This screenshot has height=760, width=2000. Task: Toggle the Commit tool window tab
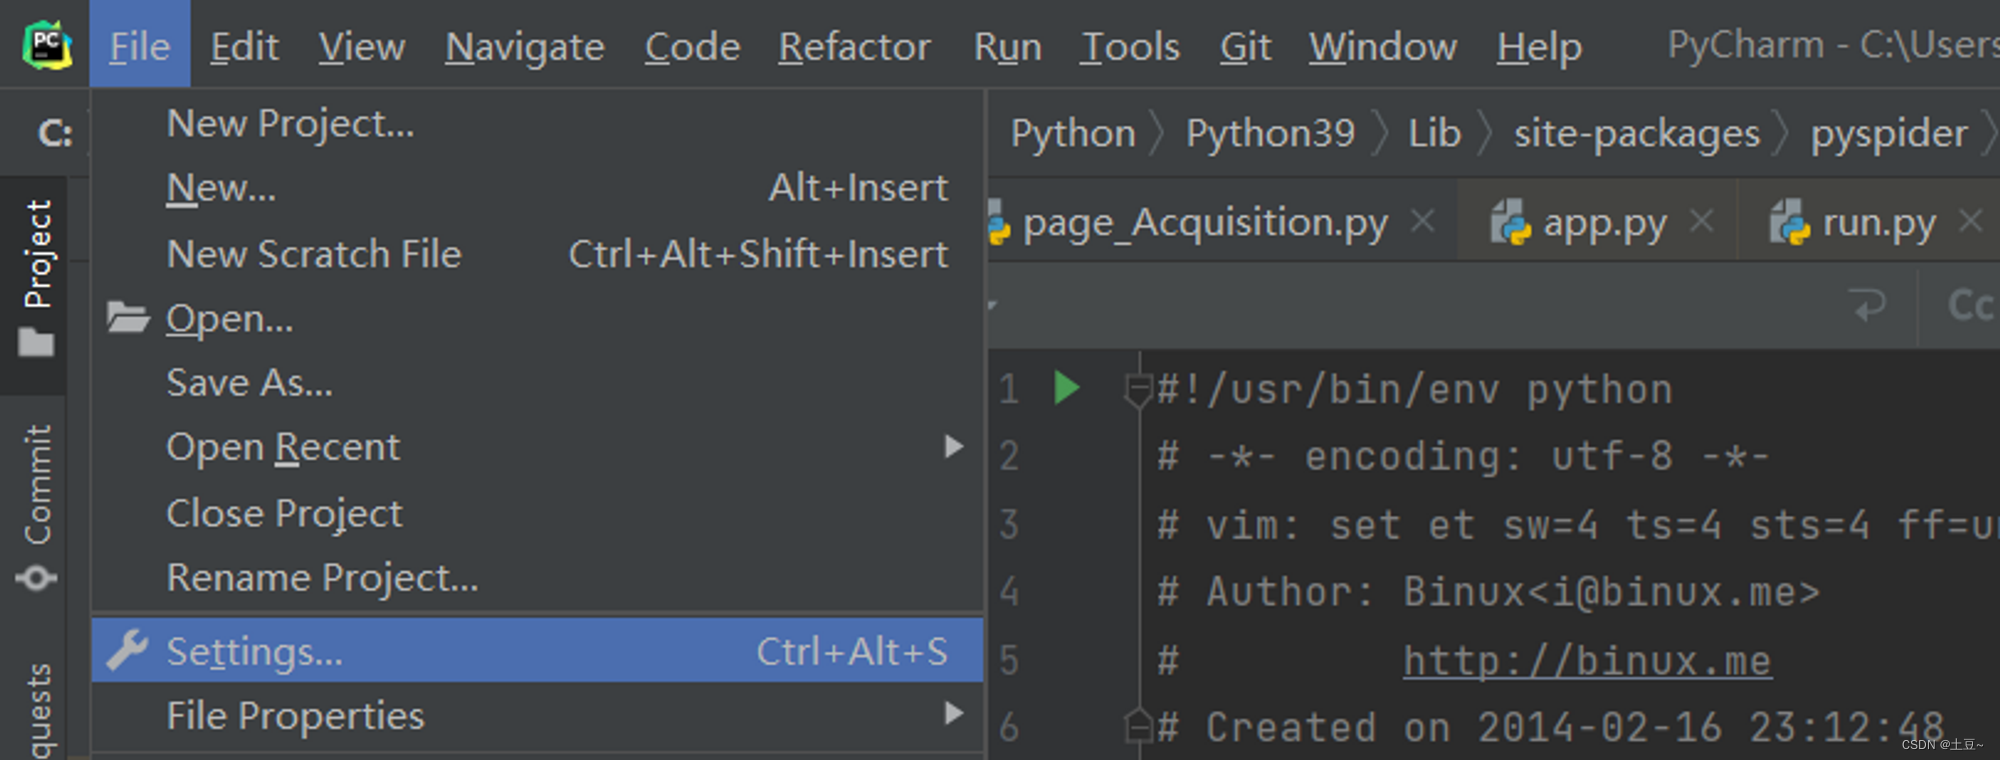36,507
